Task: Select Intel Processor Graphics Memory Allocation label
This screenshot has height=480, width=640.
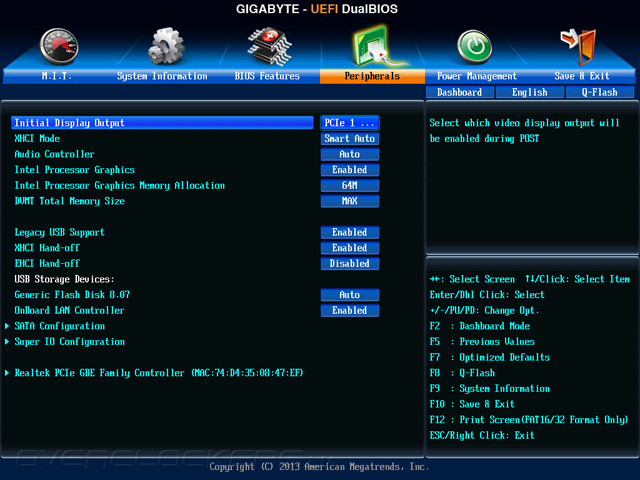Action: point(120,185)
